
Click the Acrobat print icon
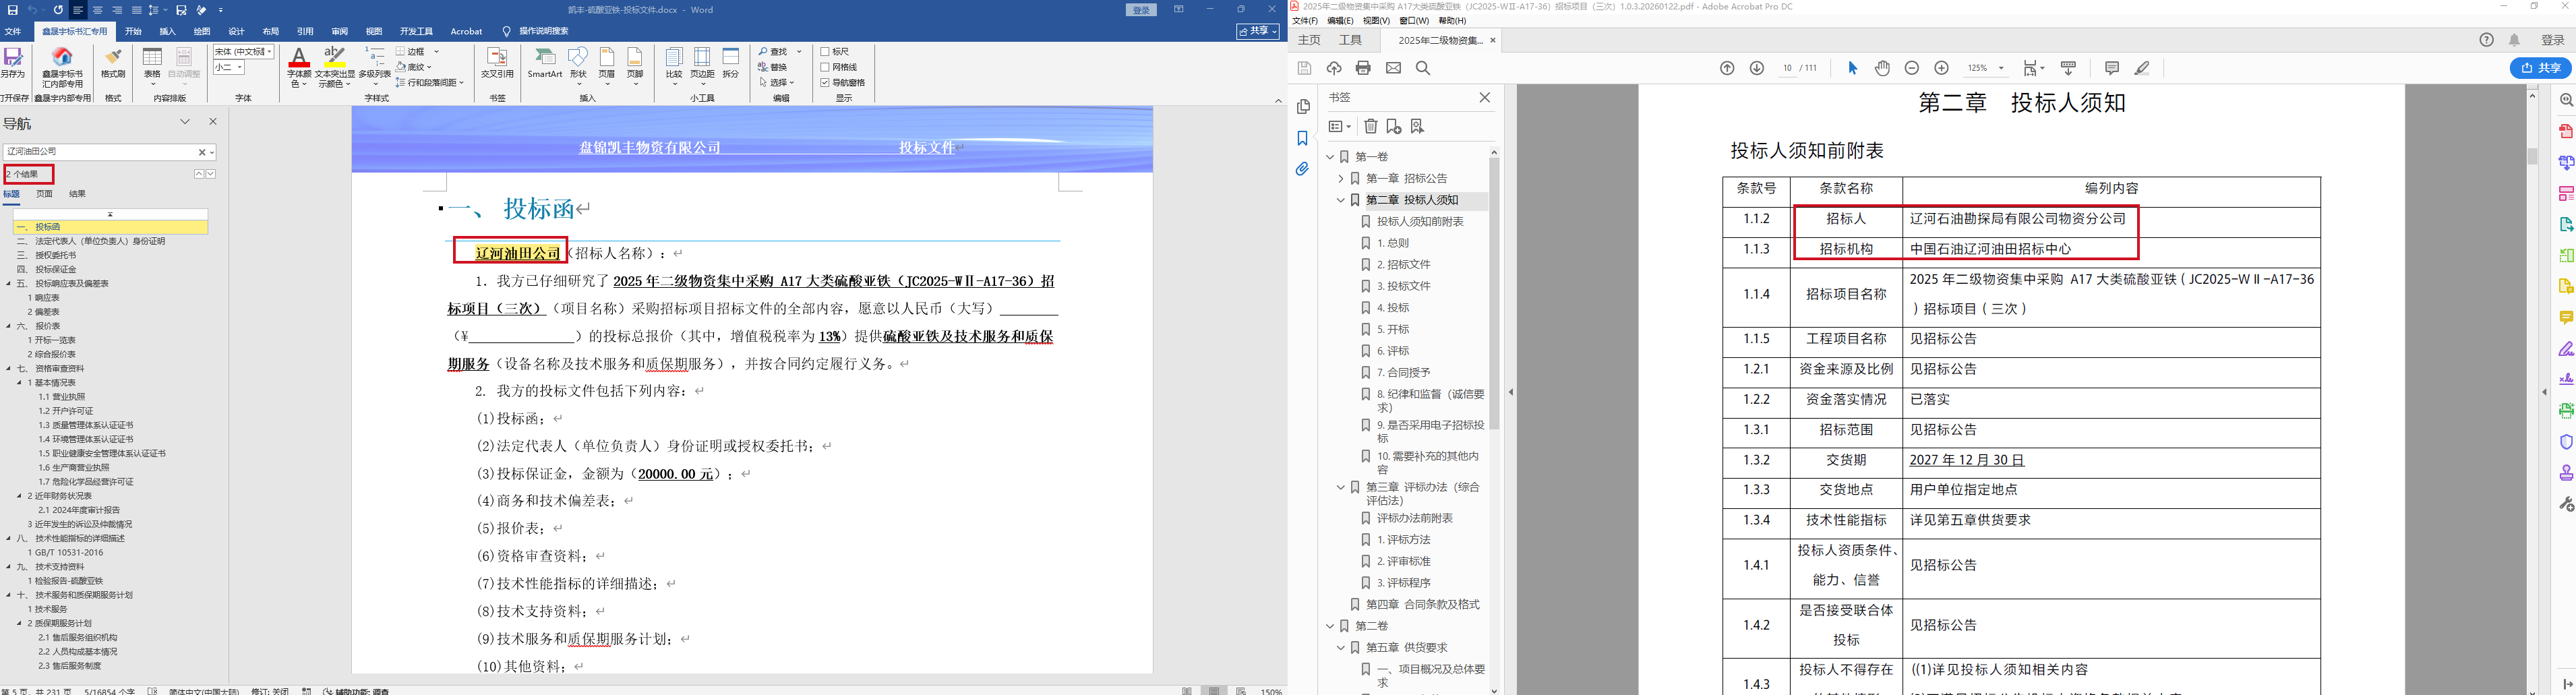1363,68
